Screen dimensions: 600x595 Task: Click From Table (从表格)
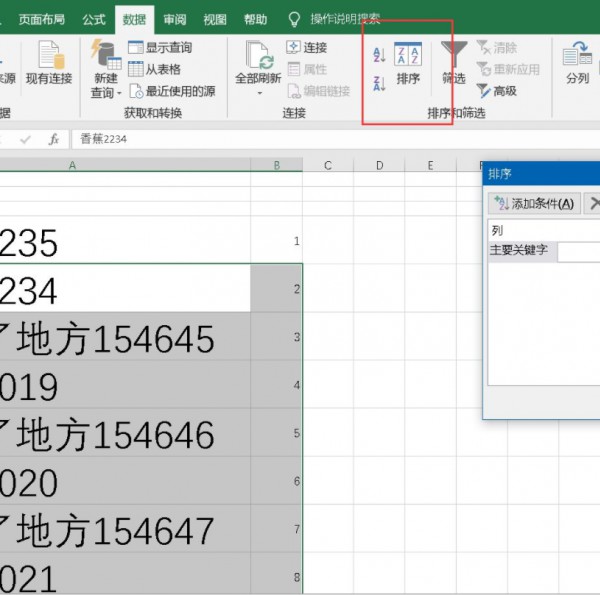point(154,69)
